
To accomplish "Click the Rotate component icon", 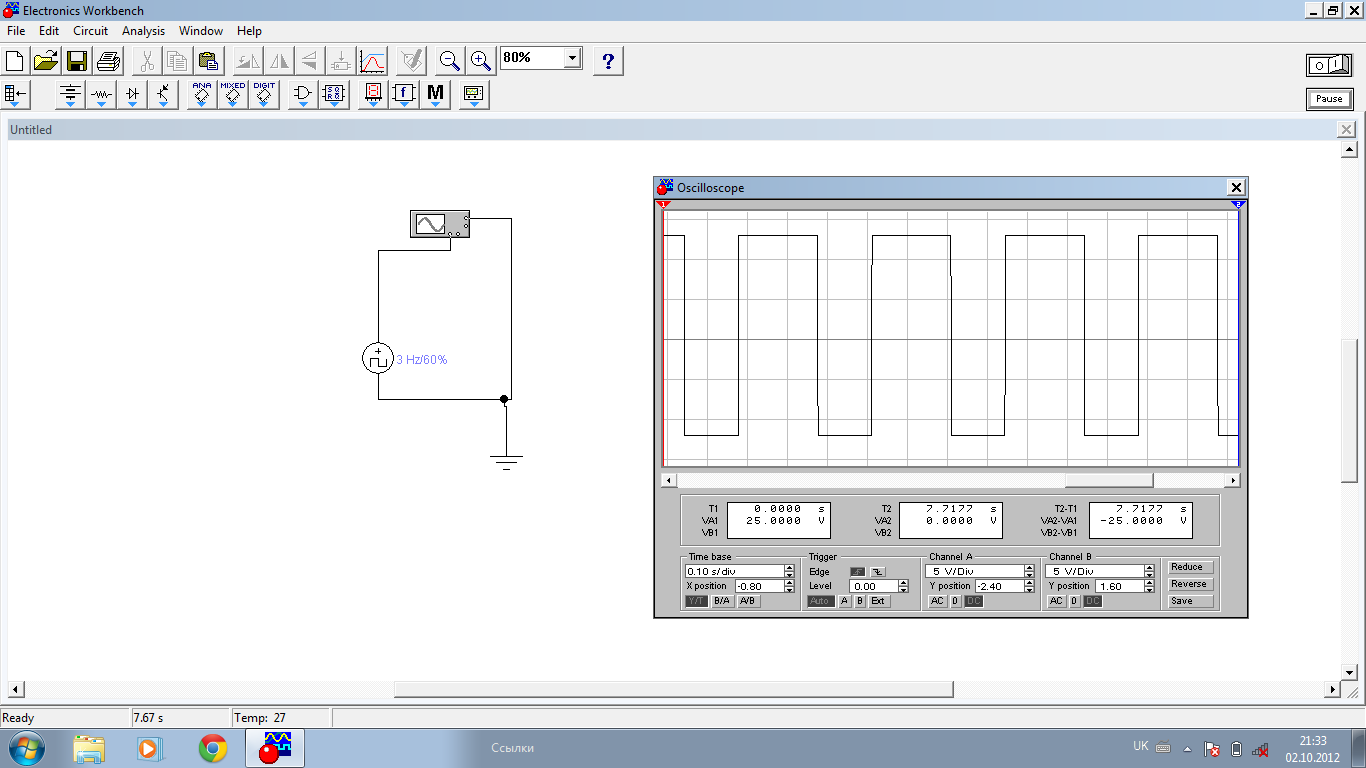I will tap(247, 61).
